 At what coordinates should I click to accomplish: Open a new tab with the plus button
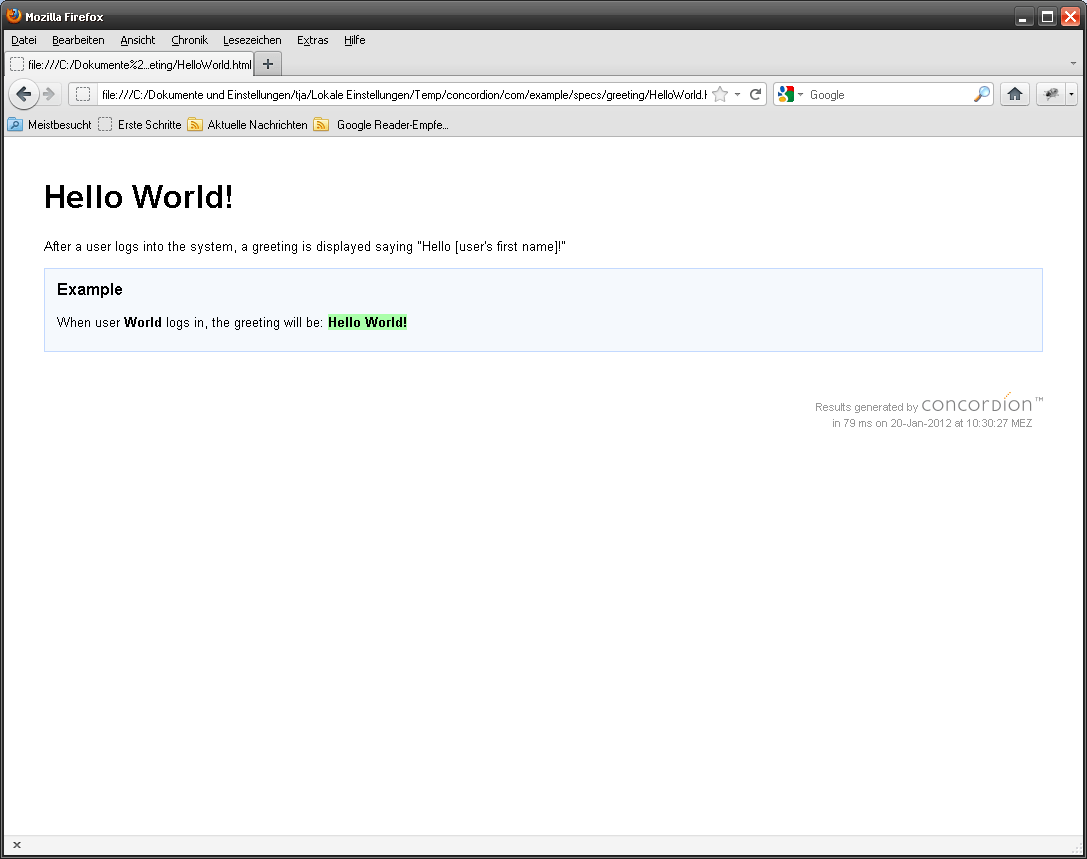pyautogui.click(x=267, y=64)
